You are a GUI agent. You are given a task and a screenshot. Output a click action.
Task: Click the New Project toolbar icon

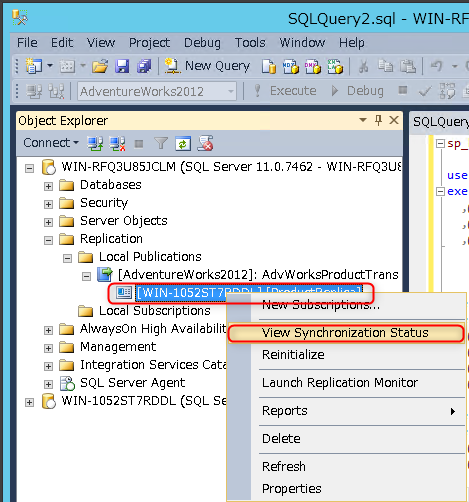33,66
